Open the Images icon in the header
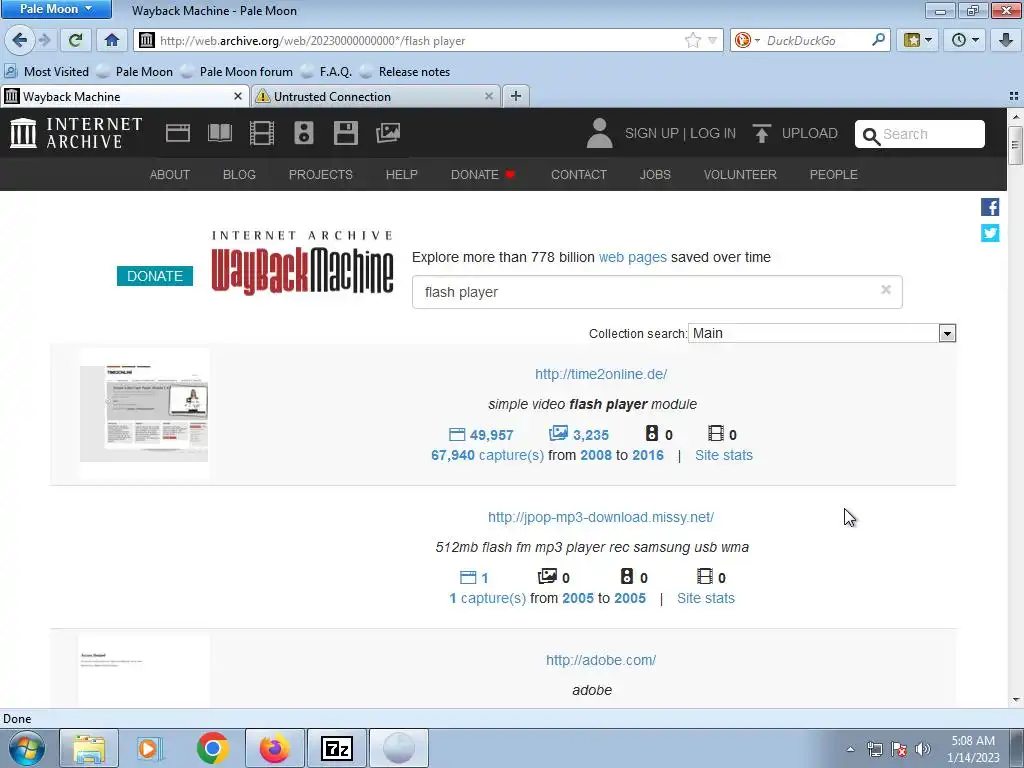The width and height of the screenshot is (1024, 768). pos(388,133)
